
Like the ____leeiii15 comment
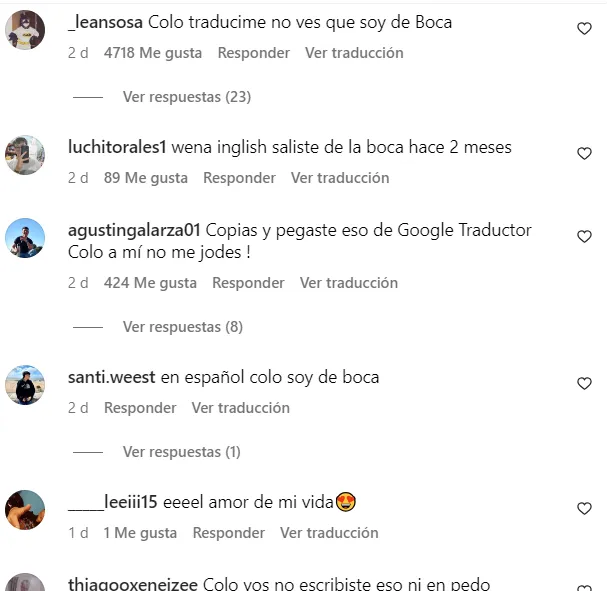click(x=584, y=509)
